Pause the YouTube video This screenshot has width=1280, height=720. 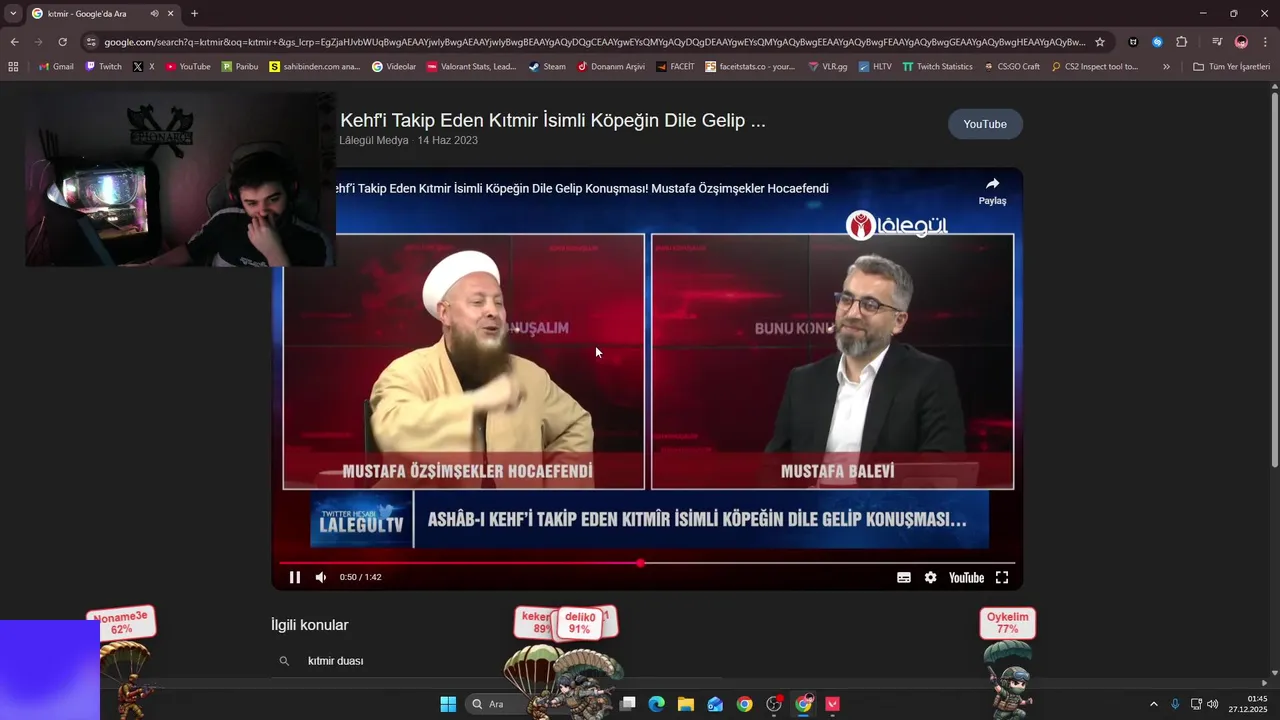coord(295,577)
